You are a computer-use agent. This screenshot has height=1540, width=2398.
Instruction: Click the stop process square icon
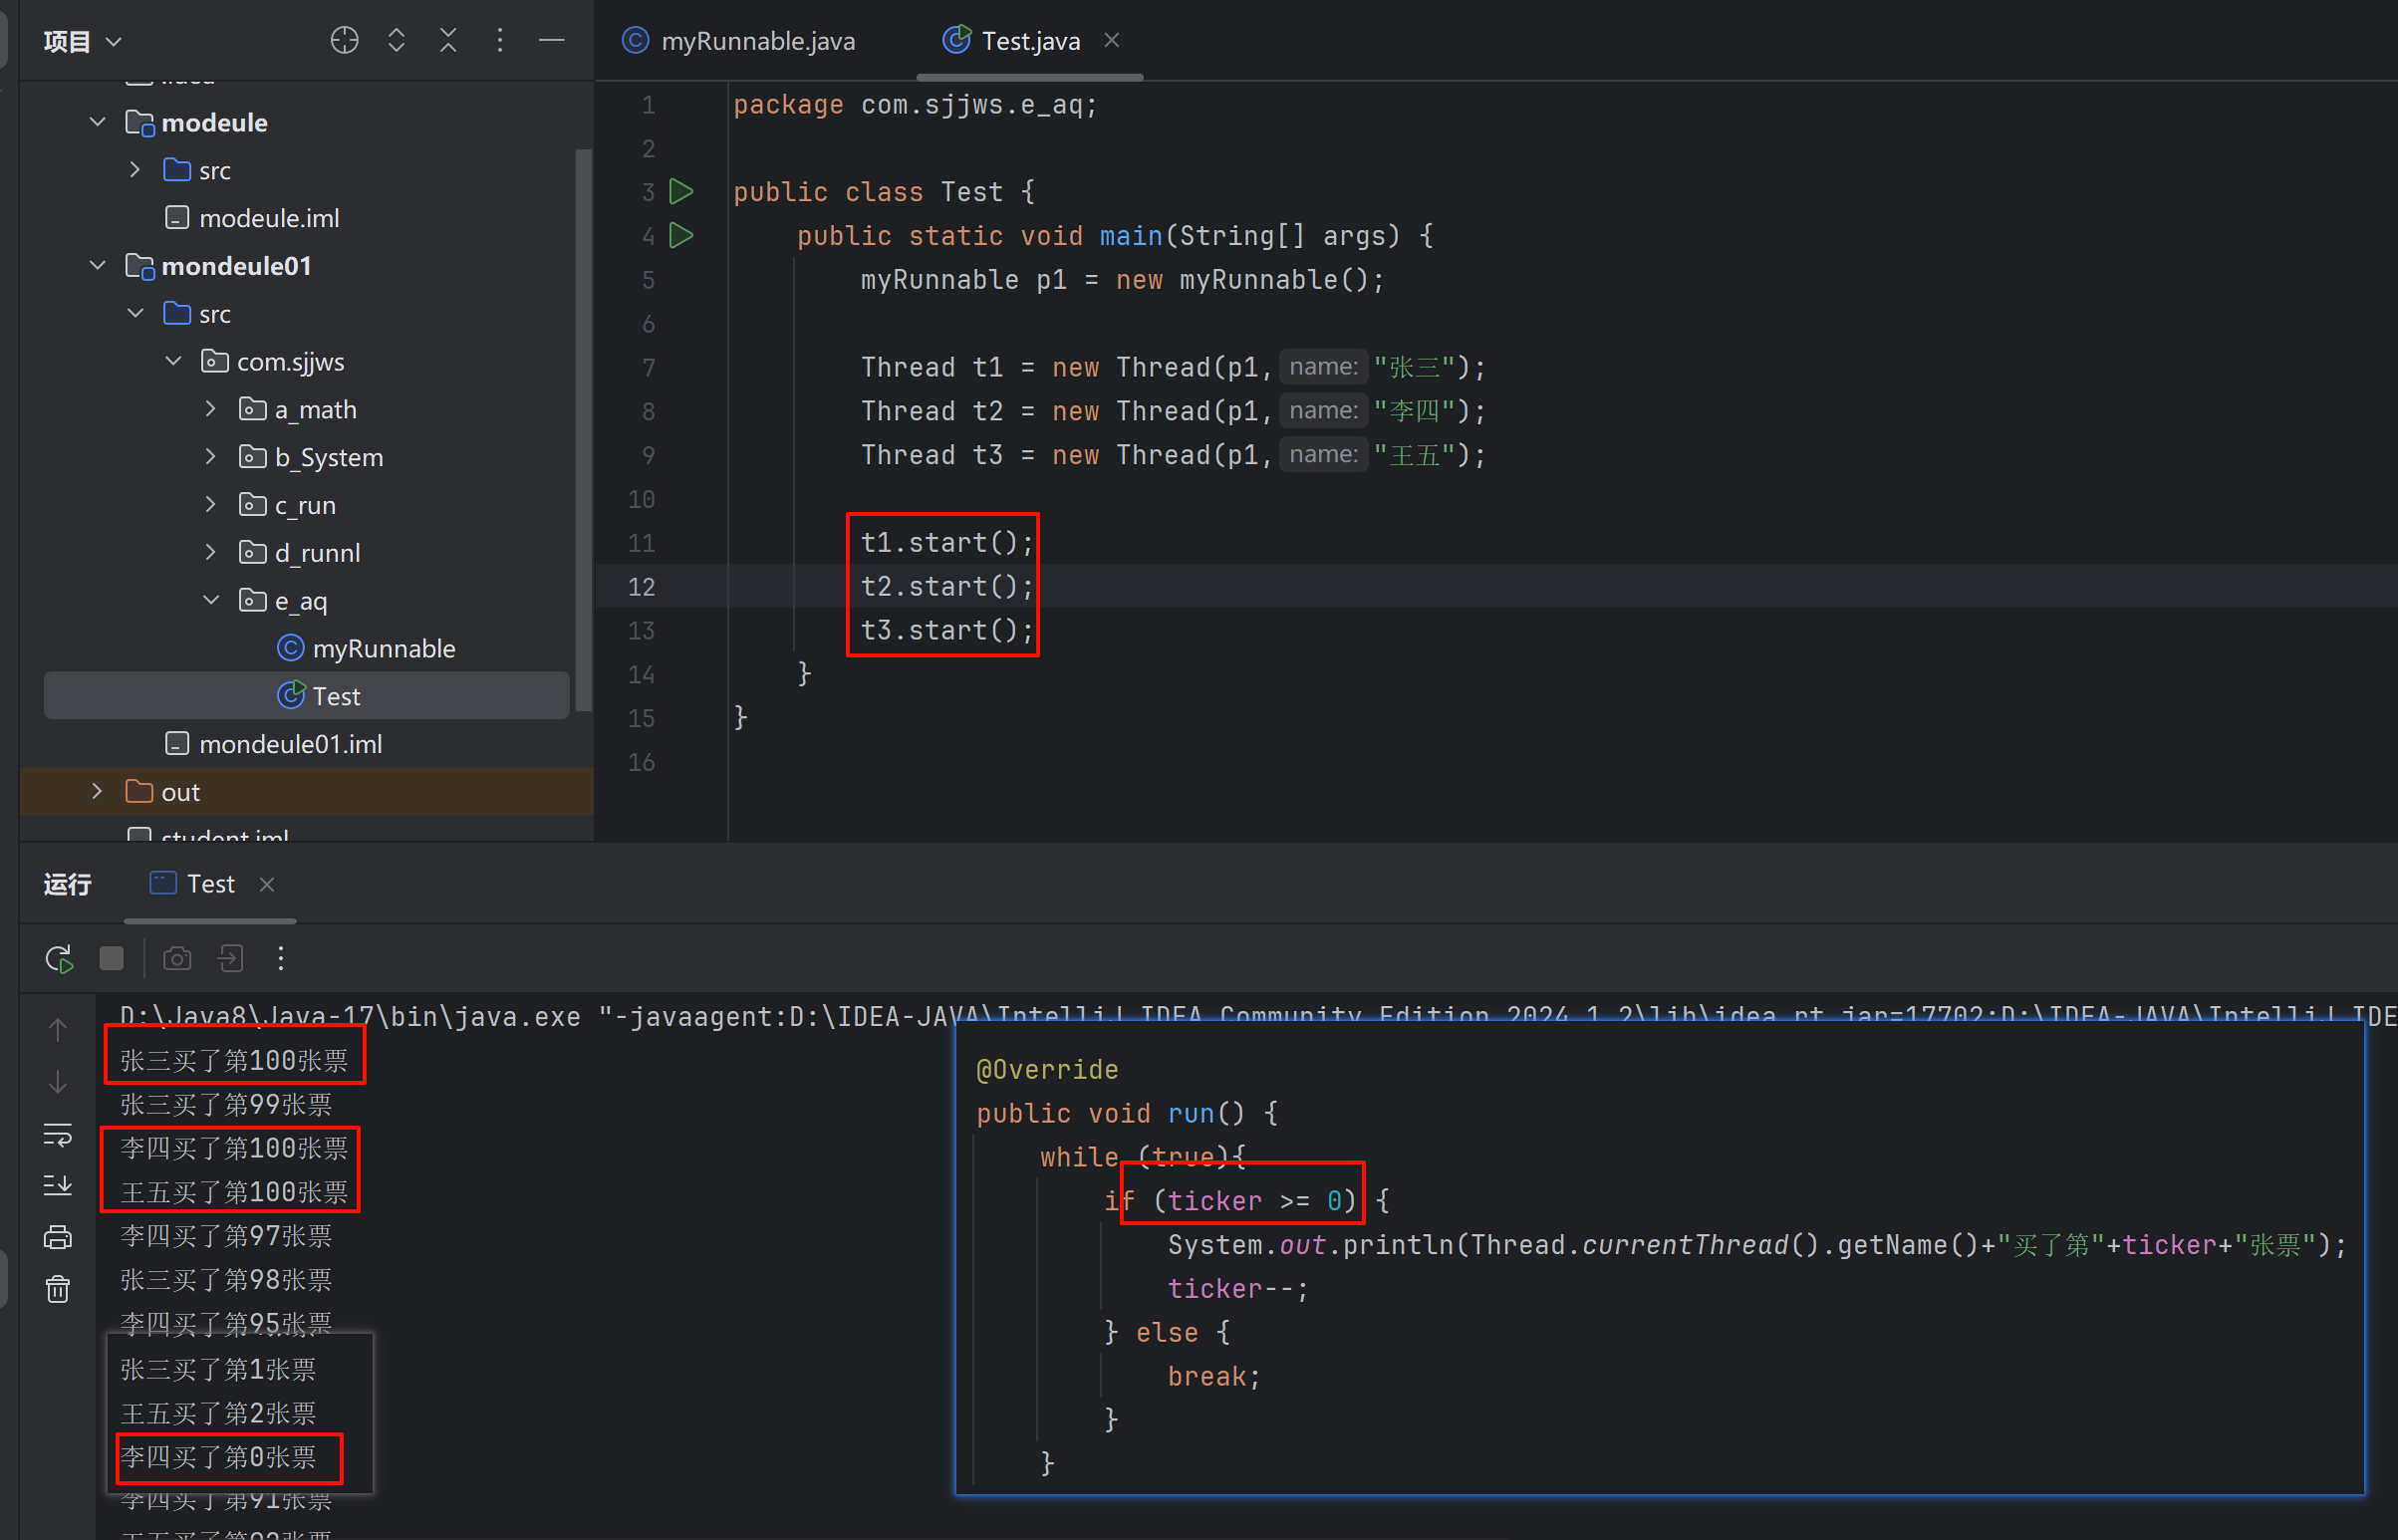click(111, 959)
